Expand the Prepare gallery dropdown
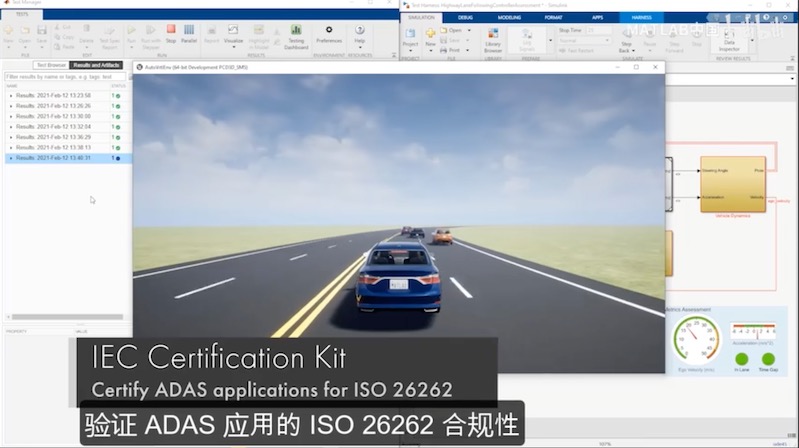This screenshot has width=799, height=448. coord(550,41)
